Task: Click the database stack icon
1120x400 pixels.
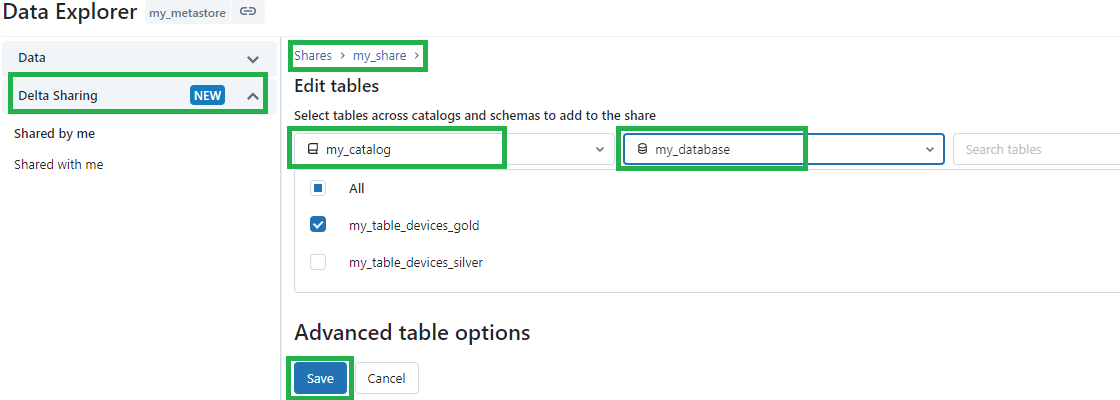Action: pos(642,149)
